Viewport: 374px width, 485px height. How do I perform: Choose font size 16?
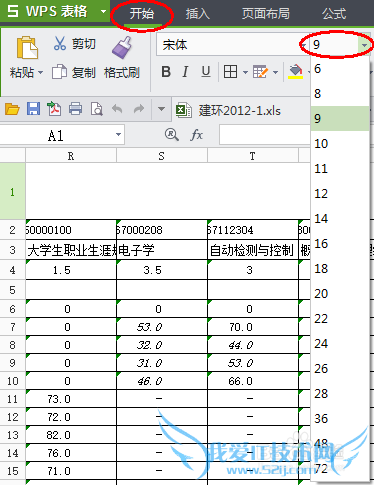click(340, 244)
